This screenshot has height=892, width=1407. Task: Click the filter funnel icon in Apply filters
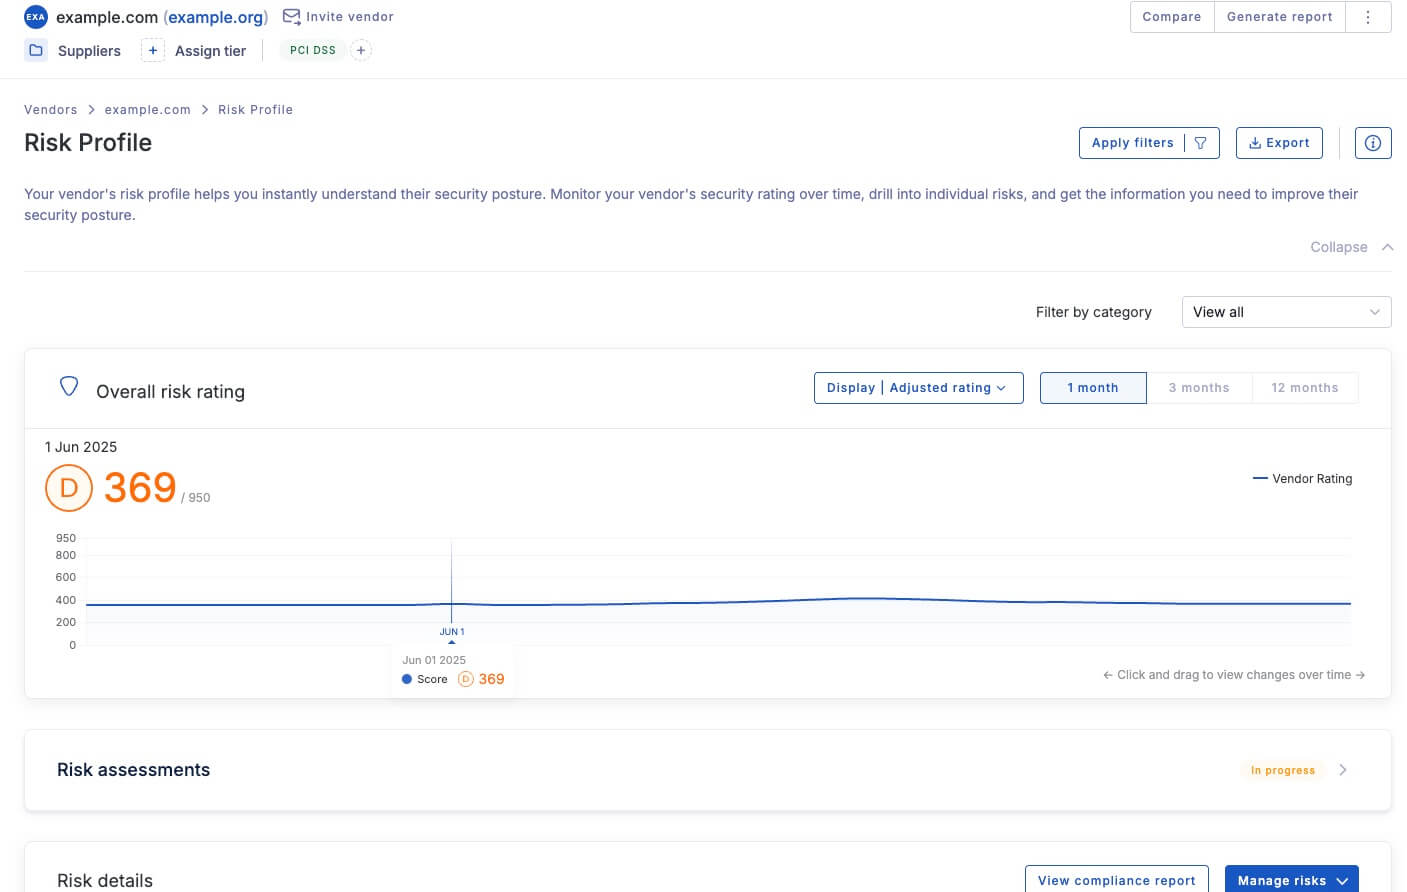pyautogui.click(x=1200, y=142)
